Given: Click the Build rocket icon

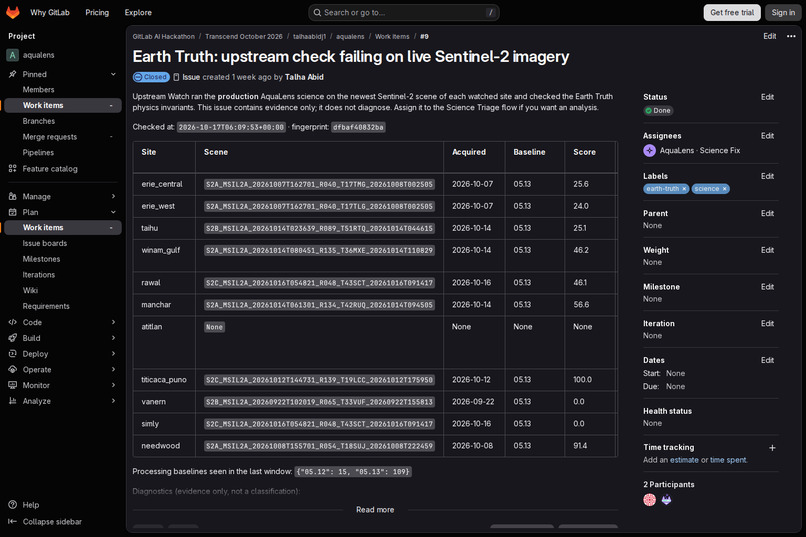Looking at the screenshot, I should pos(12,338).
